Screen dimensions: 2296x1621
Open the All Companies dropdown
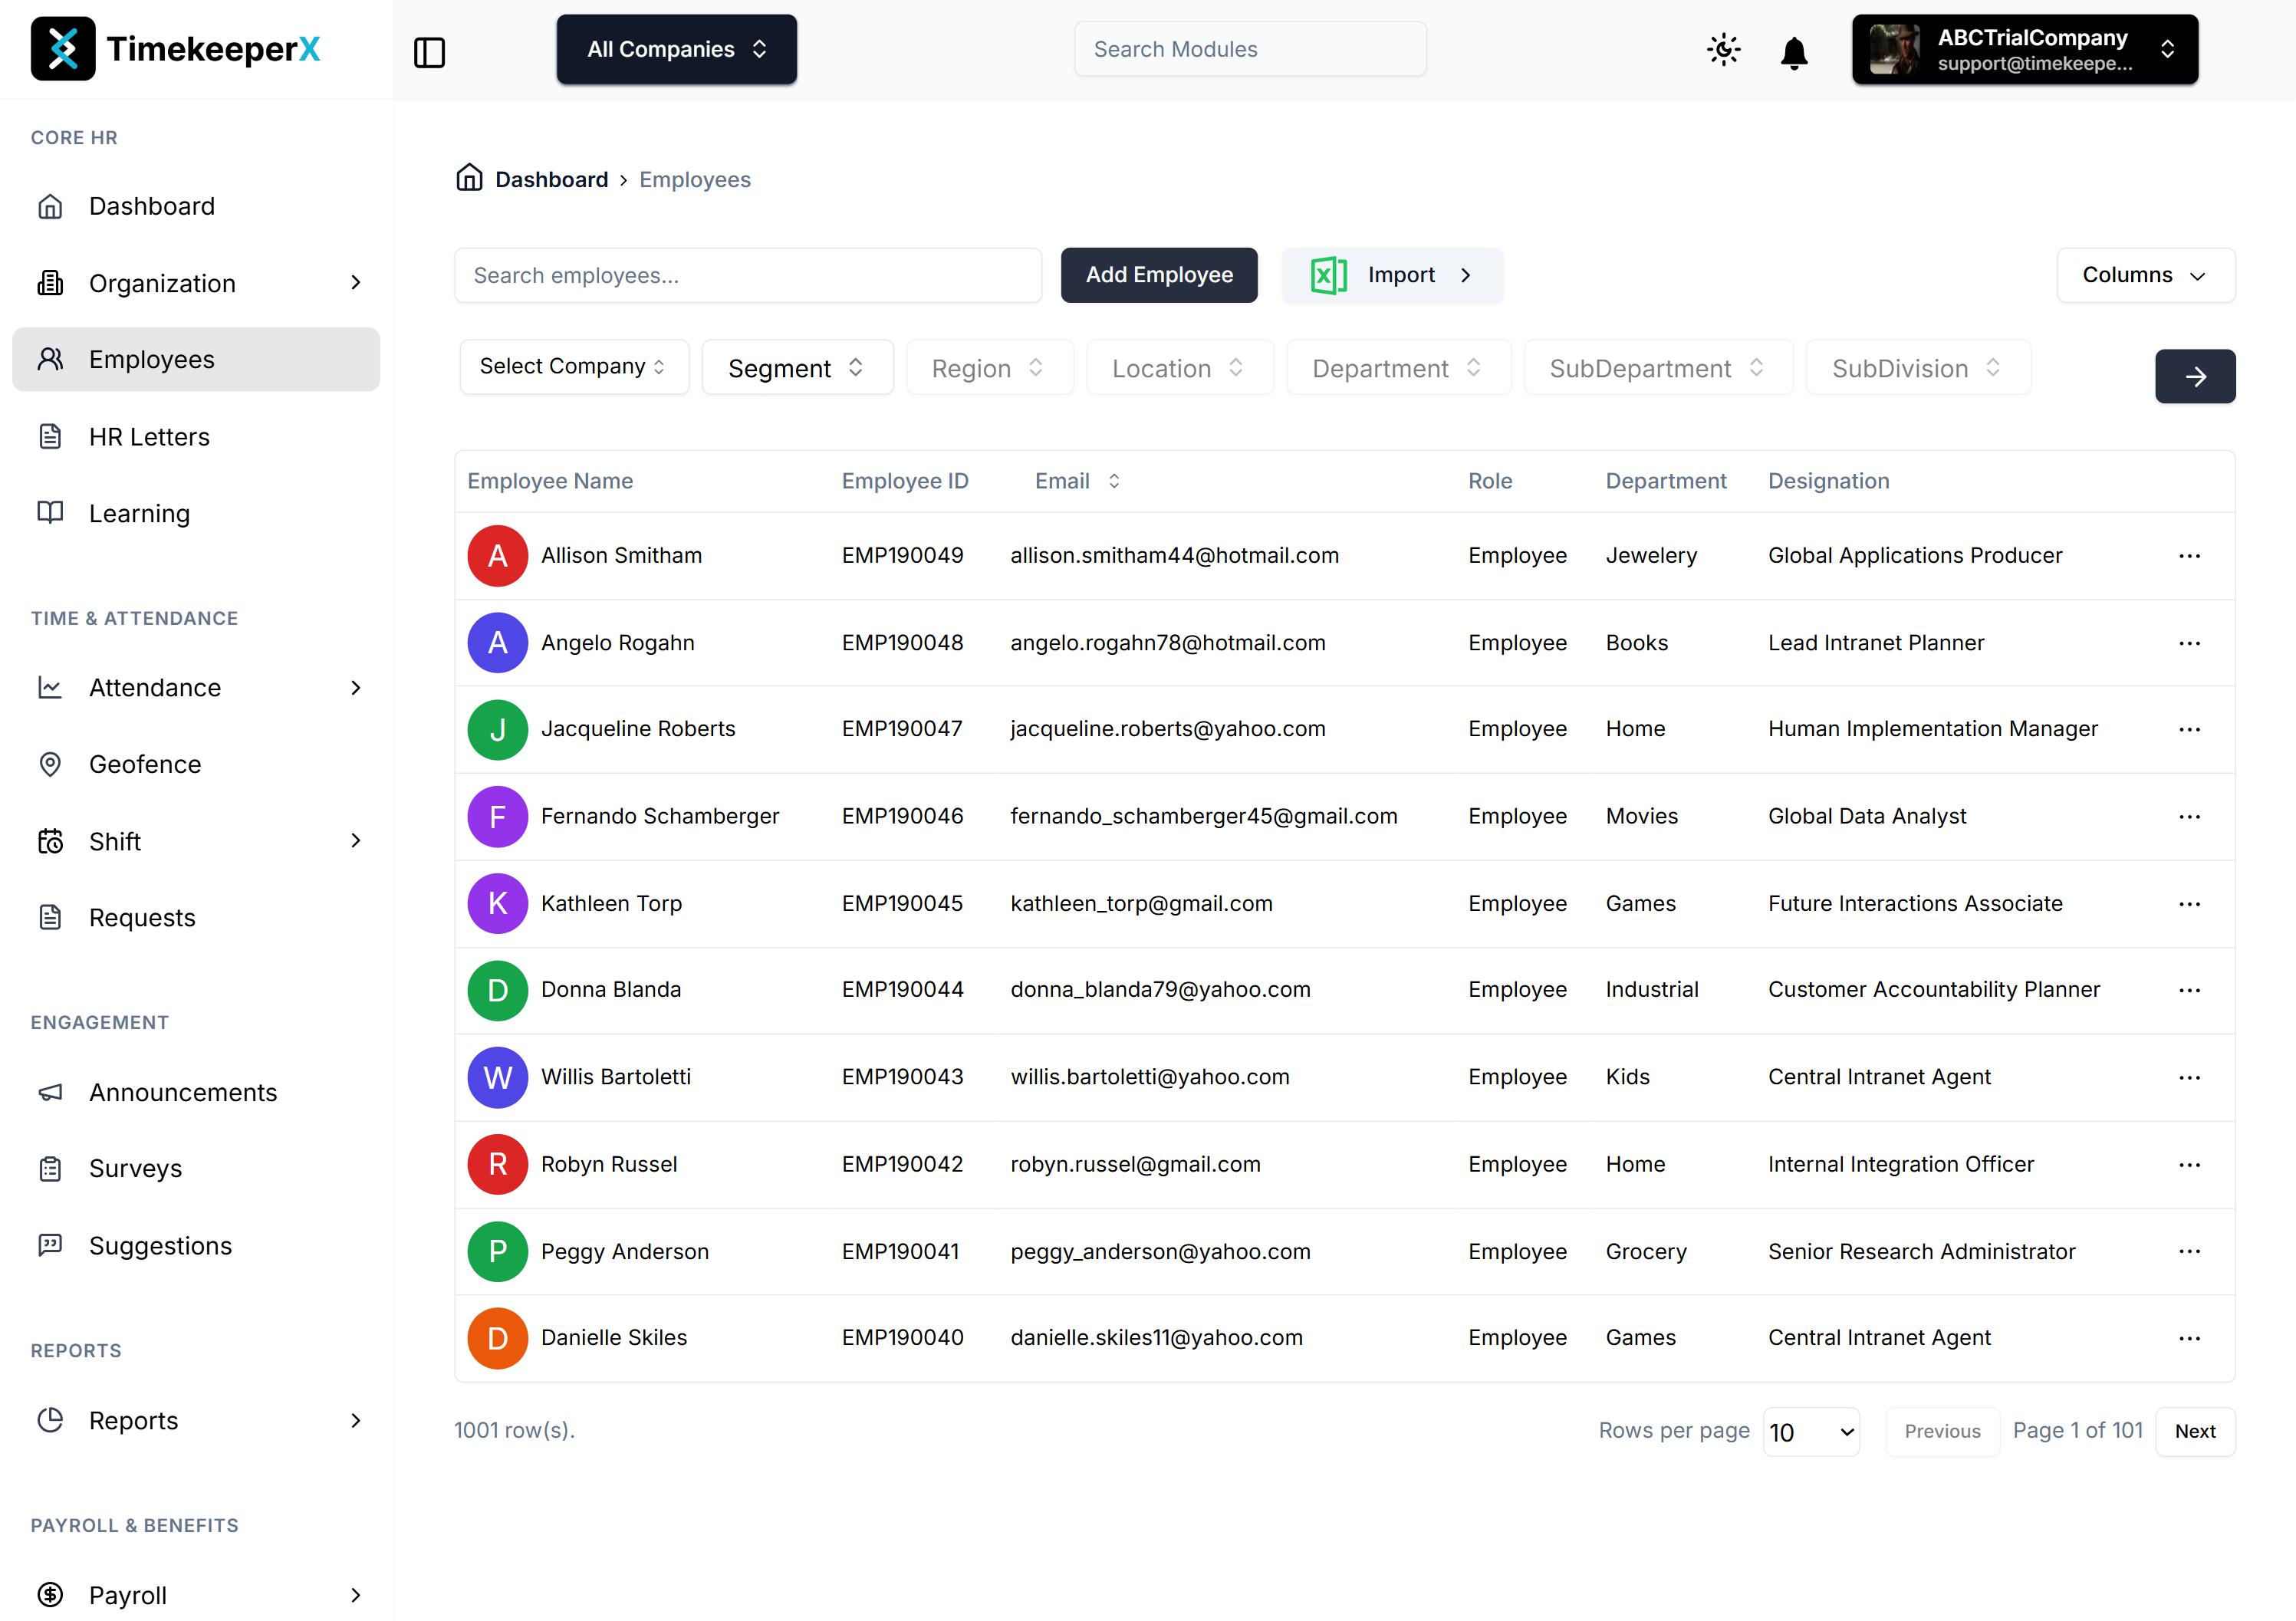pos(676,48)
